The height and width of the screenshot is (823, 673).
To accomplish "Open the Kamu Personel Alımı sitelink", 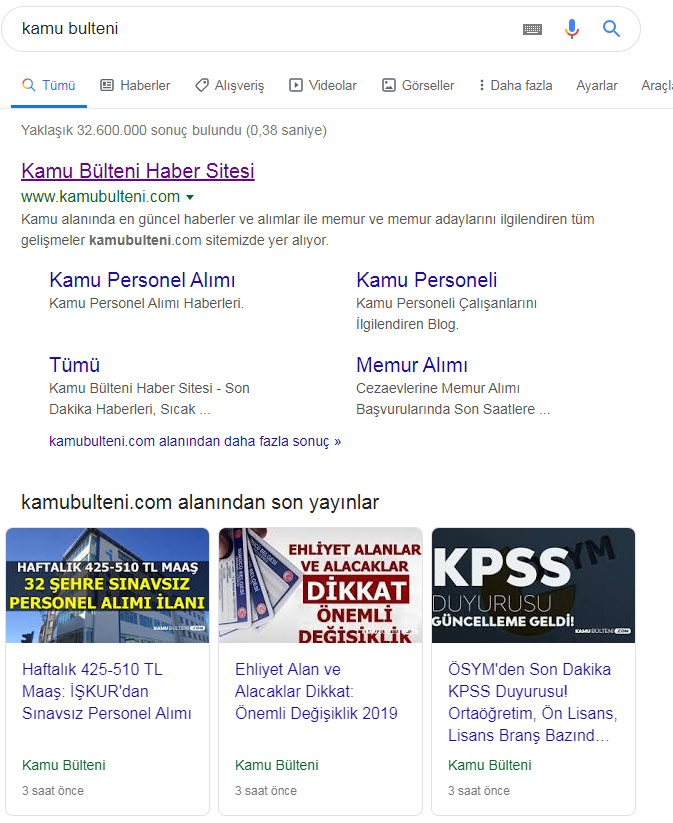I will click(x=142, y=280).
